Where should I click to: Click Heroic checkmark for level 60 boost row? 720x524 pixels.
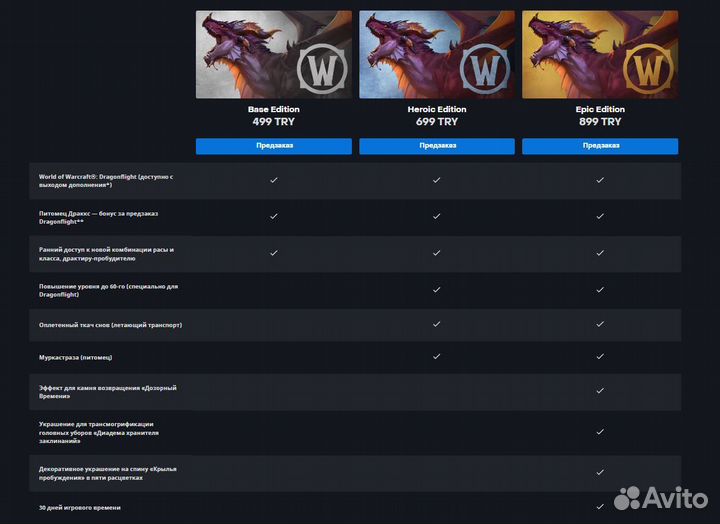[437, 289]
